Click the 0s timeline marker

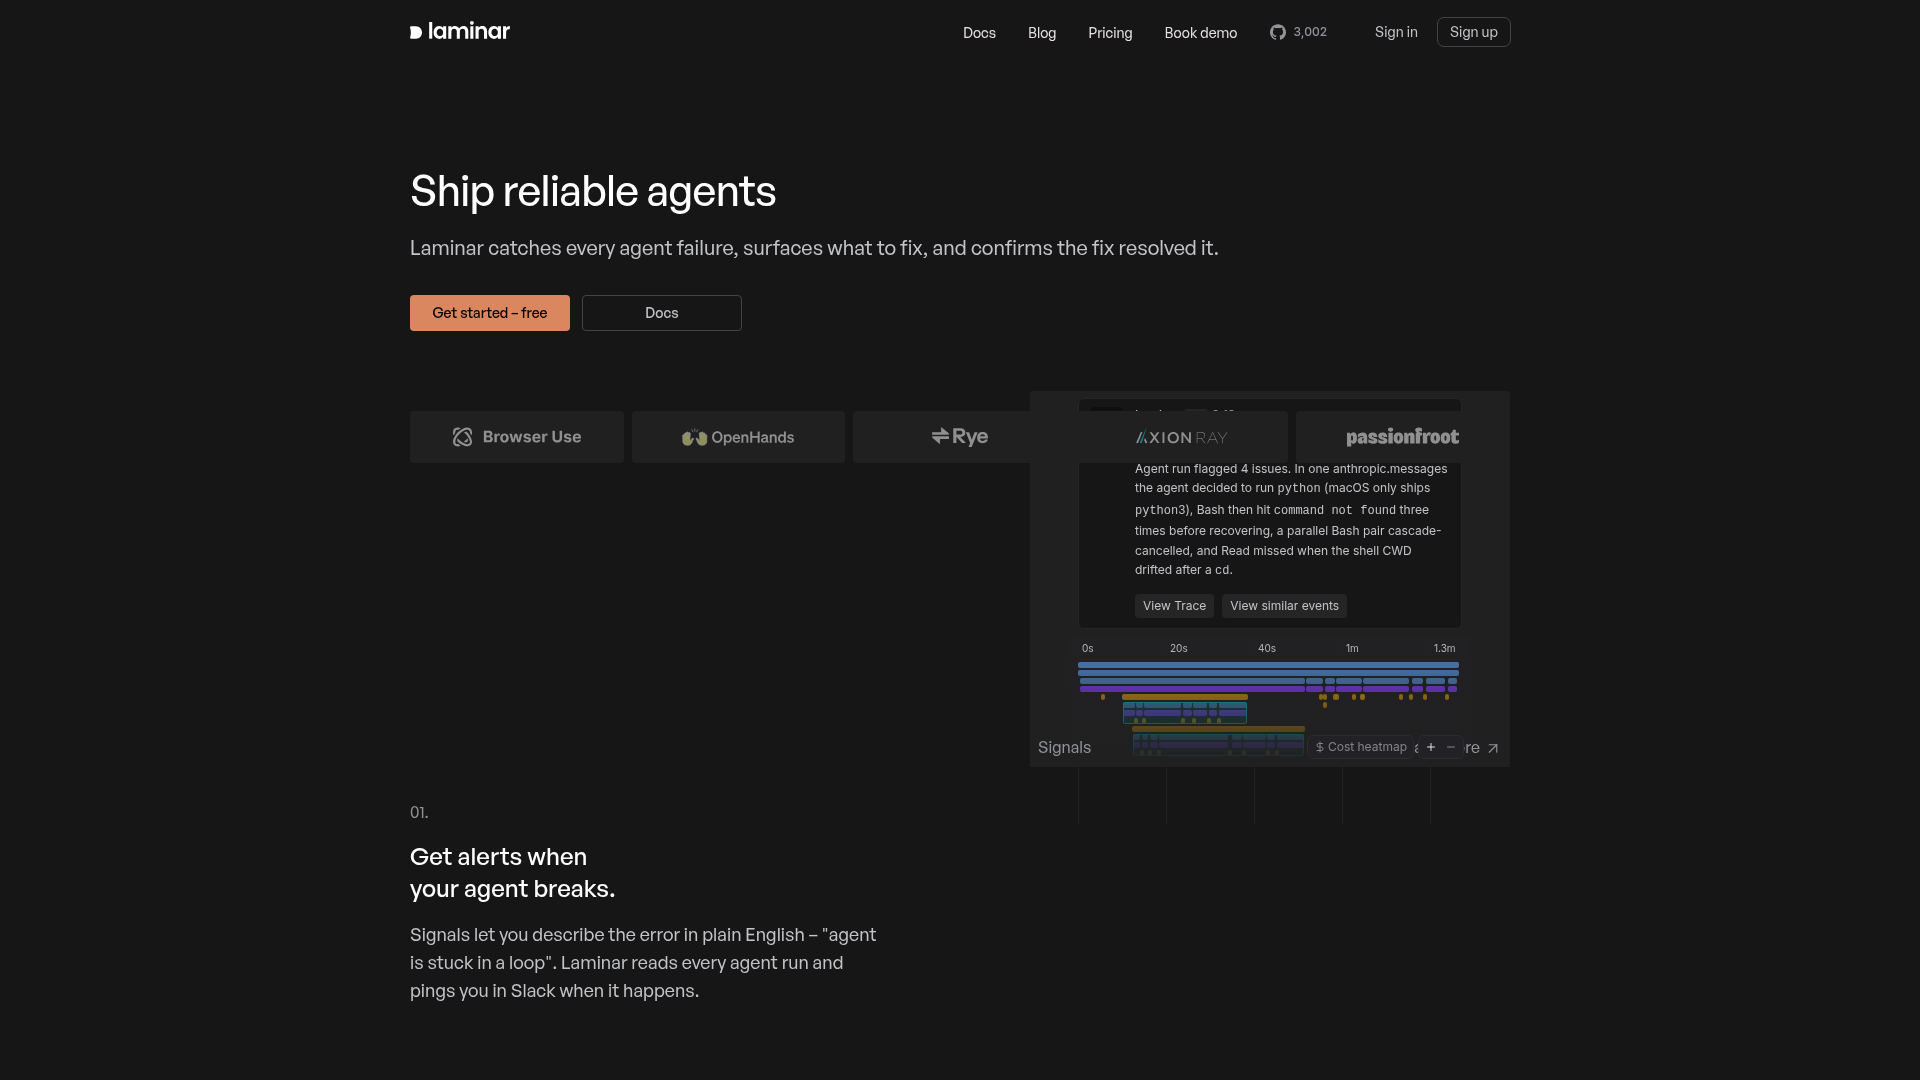(x=1088, y=648)
